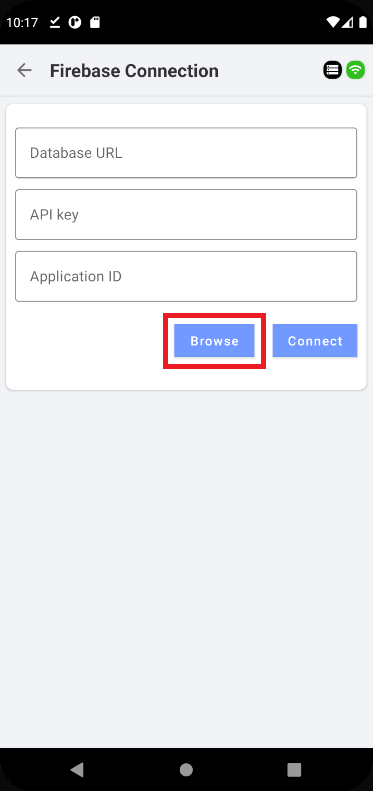Tap the Android back navigation triangle
The image size is (373, 791).
click(x=77, y=769)
